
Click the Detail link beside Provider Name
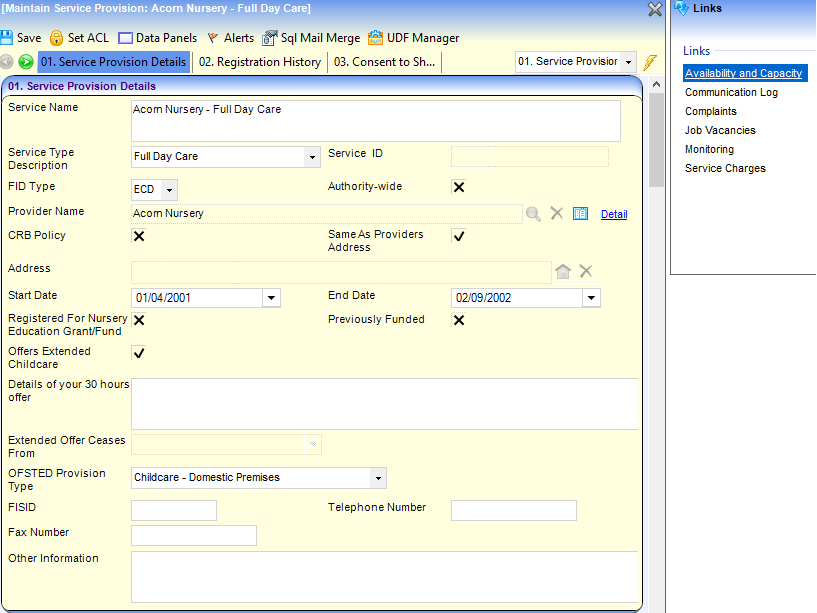click(x=614, y=214)
